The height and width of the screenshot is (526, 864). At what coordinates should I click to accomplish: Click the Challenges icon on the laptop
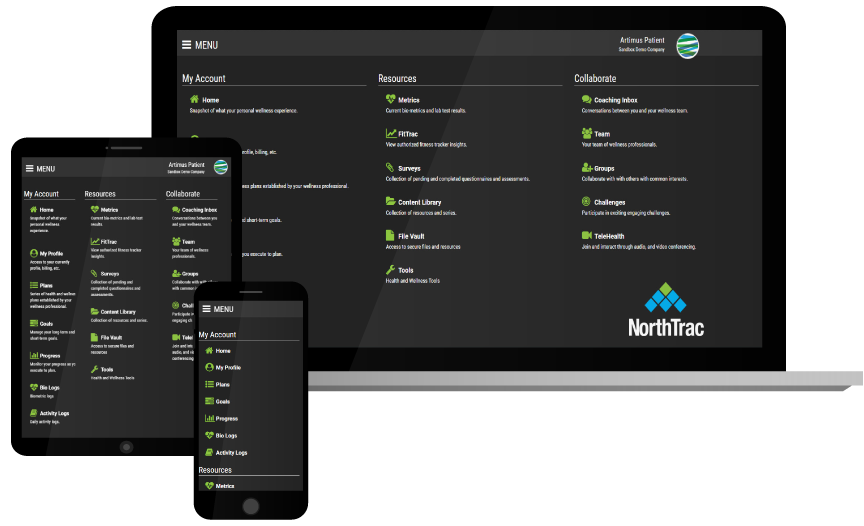(586, 202)
